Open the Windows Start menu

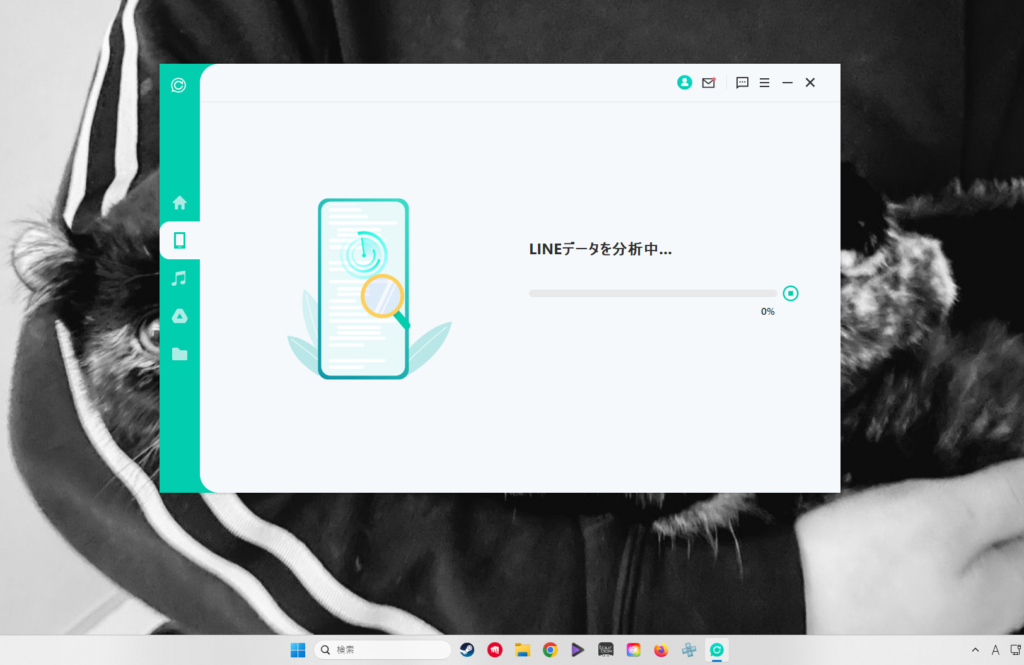[298, 650]
